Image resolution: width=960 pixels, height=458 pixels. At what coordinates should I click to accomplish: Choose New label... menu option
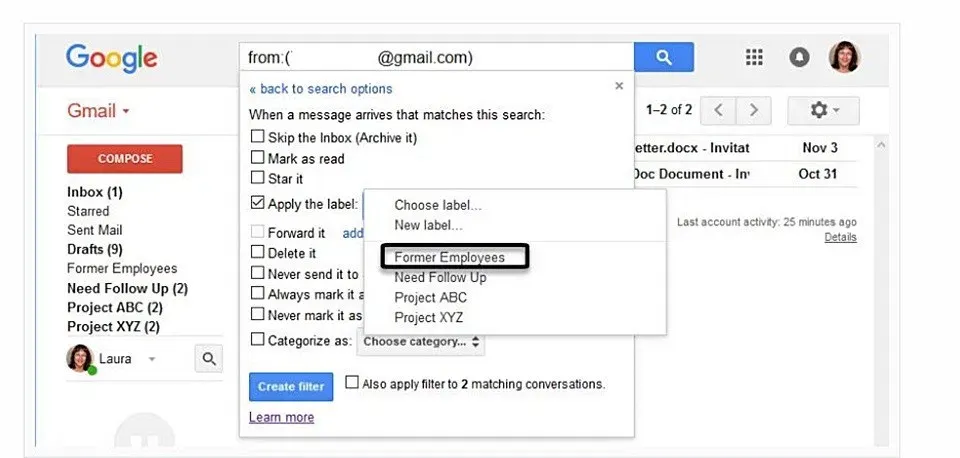pos(428,225)
